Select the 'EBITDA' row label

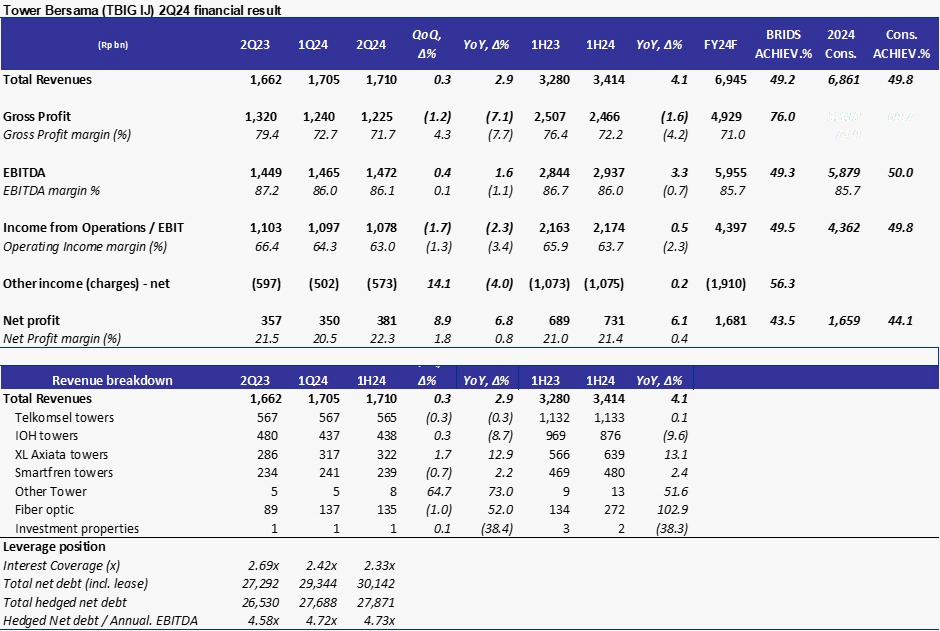point(24,173)
